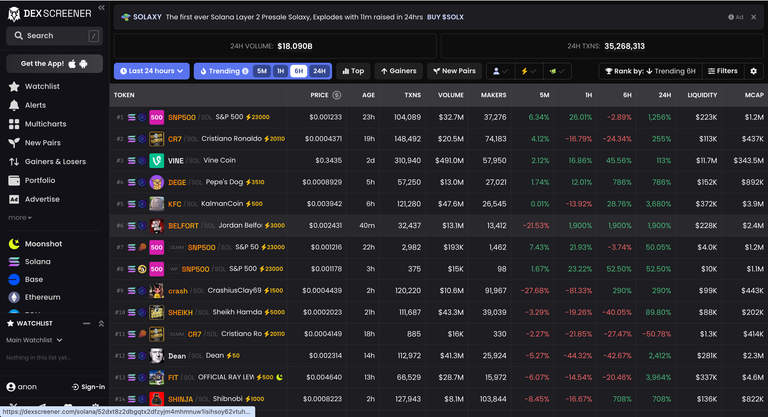Click the Search input field
This screenshot has width=768, height=417.
click(54, 36)
